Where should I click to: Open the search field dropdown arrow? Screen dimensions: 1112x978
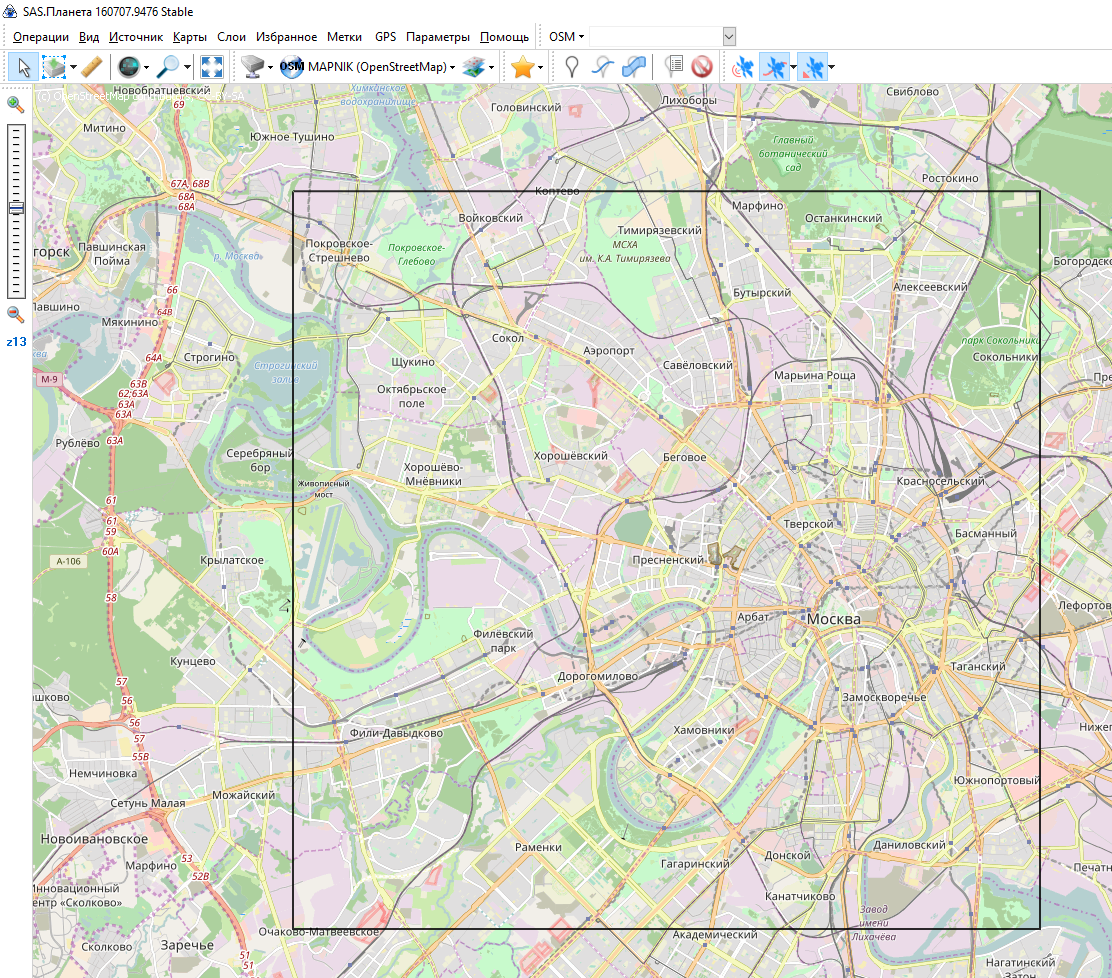(x=729, y=36)
